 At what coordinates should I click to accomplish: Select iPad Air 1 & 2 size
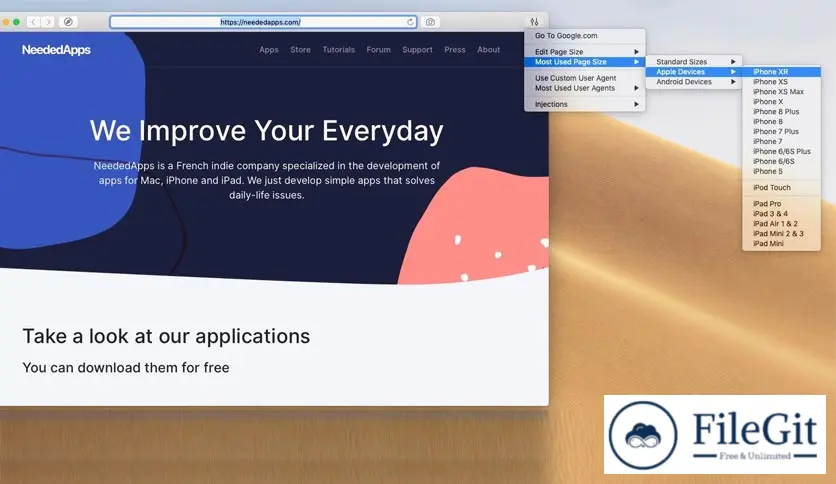tap(782, 223)
